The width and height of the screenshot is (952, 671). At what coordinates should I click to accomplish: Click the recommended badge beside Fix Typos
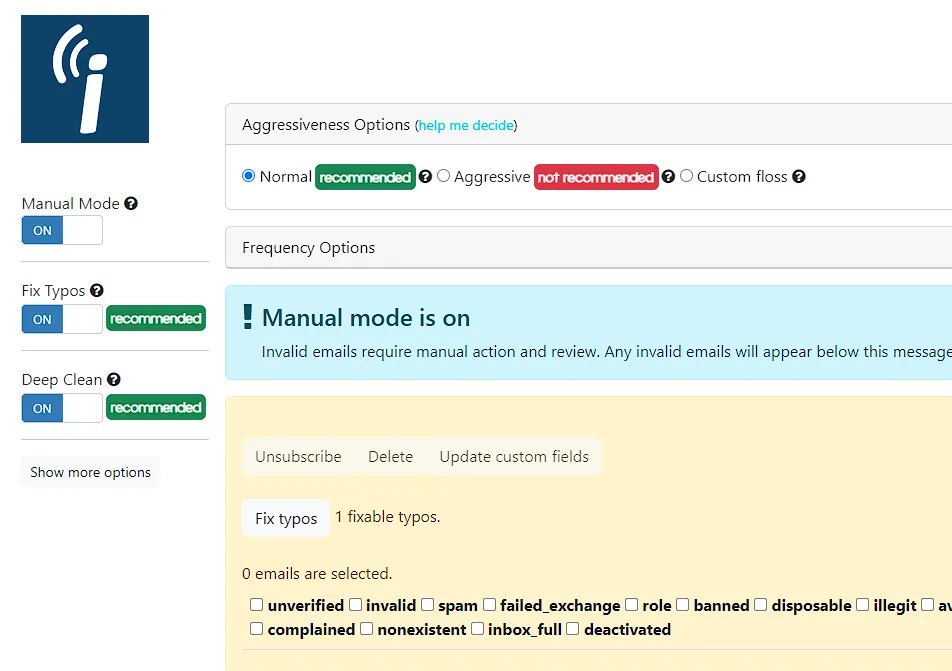[x=156, y=318]
